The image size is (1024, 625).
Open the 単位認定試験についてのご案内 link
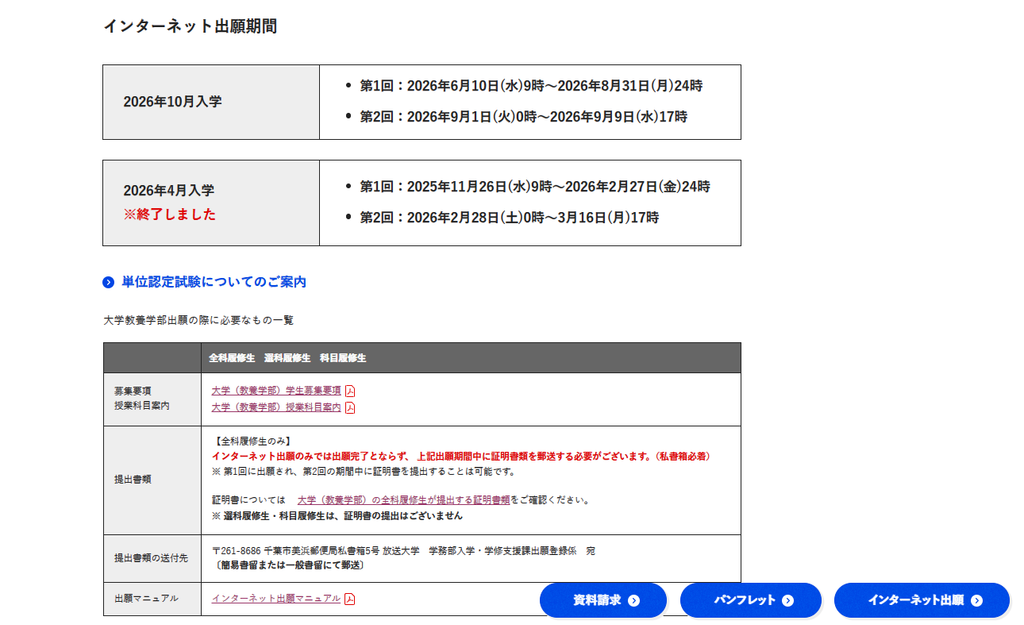(214, 282)
